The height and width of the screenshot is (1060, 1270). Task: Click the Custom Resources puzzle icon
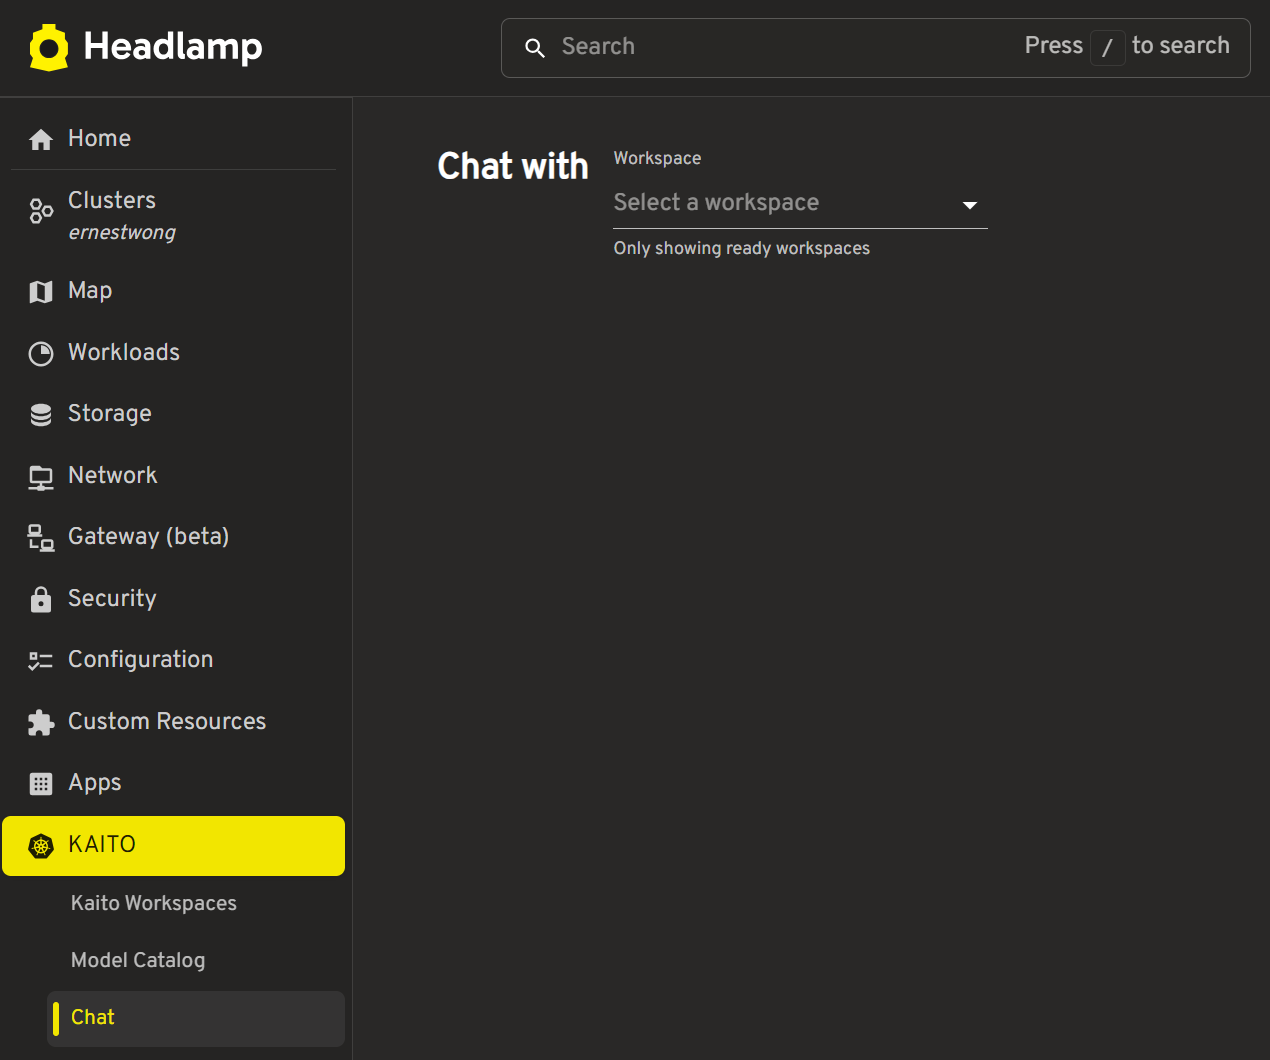coord(41,723)
